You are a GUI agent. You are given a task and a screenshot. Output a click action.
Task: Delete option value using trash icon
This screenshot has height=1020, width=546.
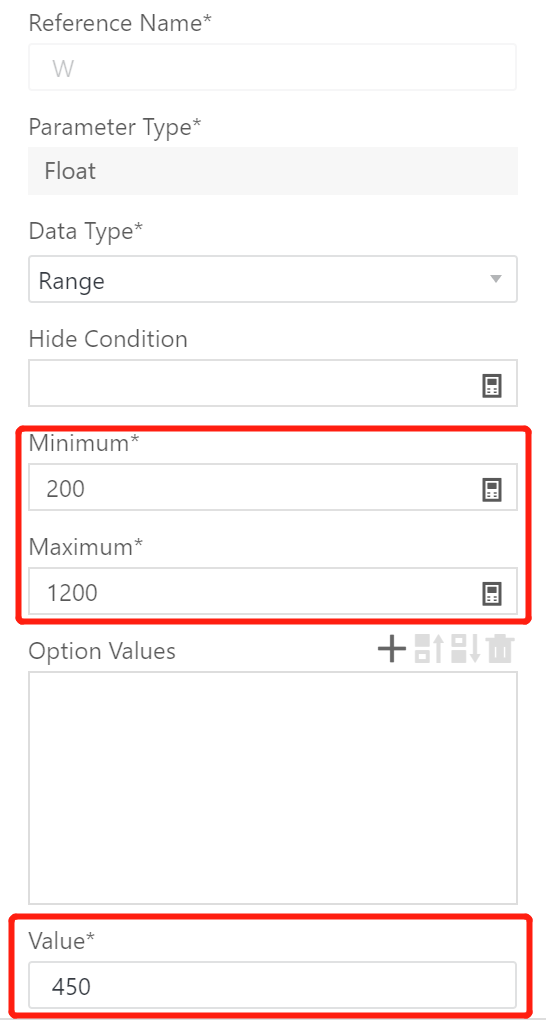[x=500, y=650]
